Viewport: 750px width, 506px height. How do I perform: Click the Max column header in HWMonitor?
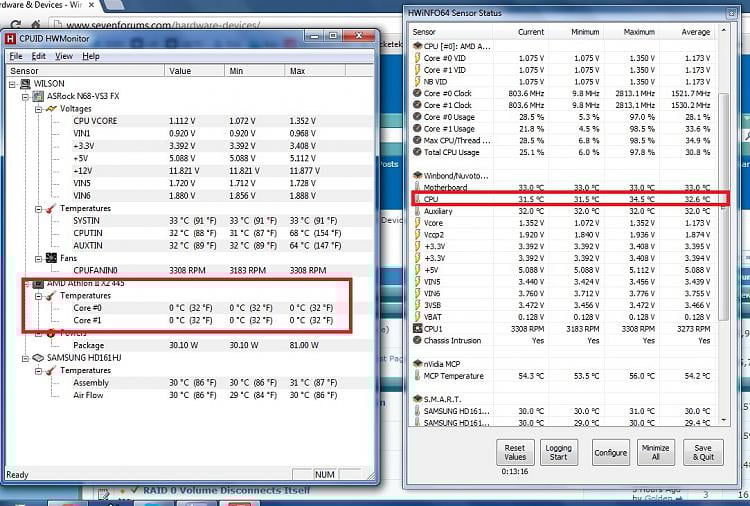315,71
